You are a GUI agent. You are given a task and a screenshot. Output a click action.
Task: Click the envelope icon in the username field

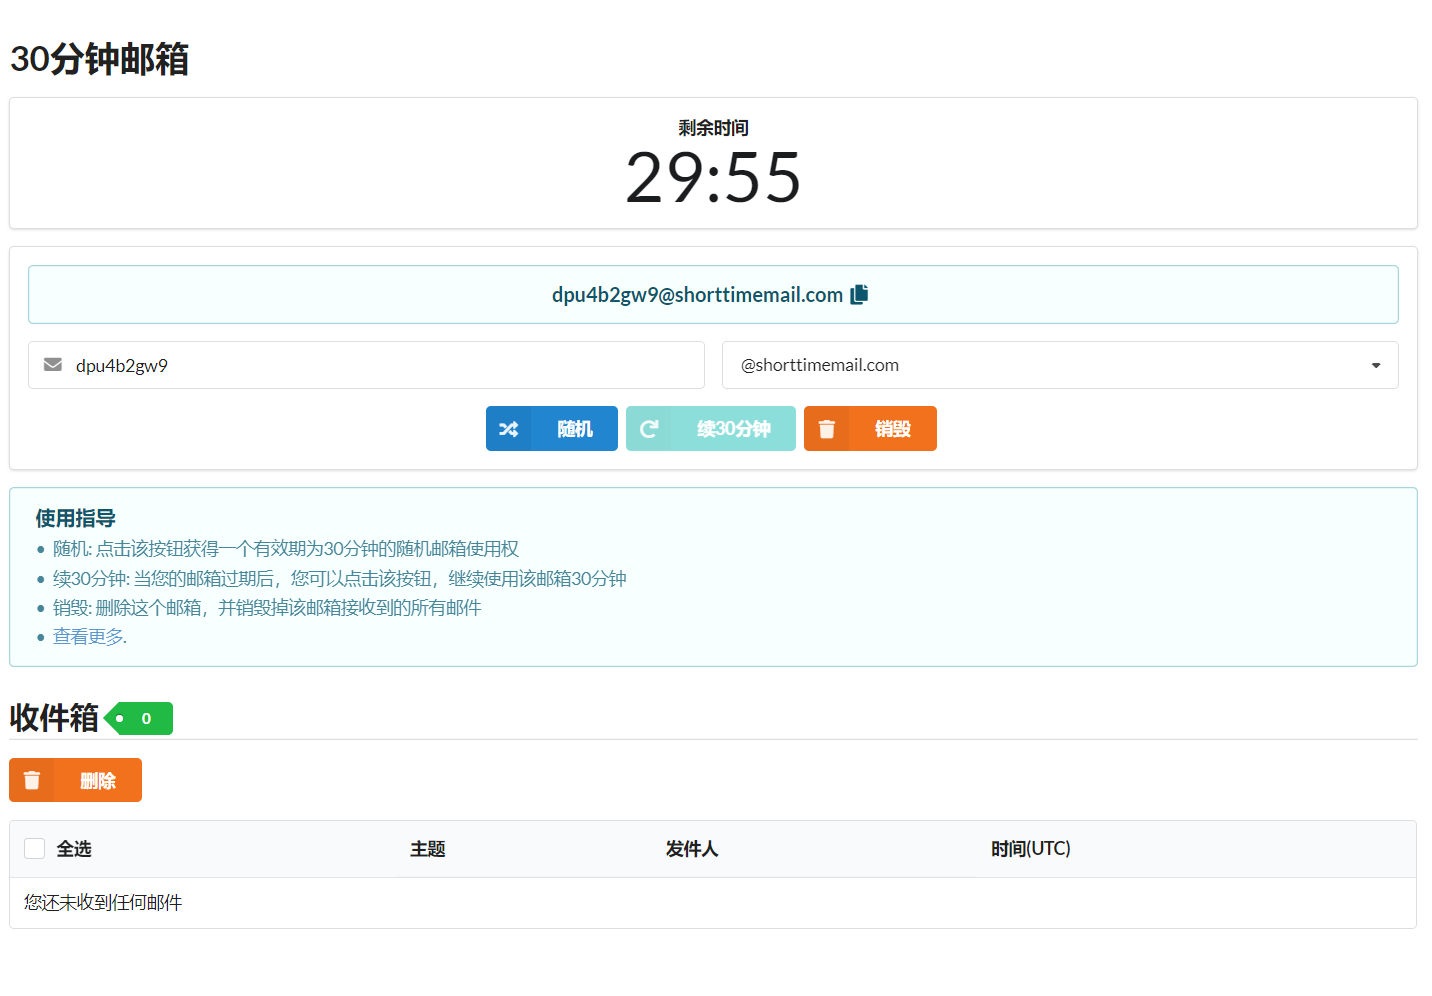53,365
